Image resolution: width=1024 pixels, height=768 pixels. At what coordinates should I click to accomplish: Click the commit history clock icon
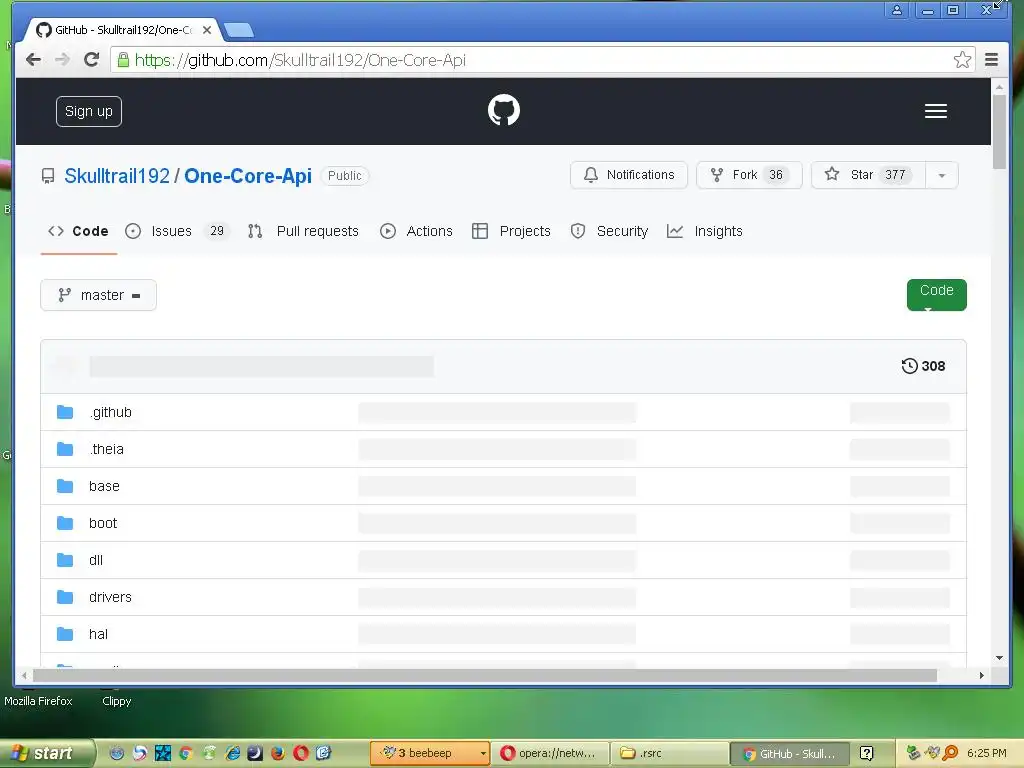coord(909,366)
